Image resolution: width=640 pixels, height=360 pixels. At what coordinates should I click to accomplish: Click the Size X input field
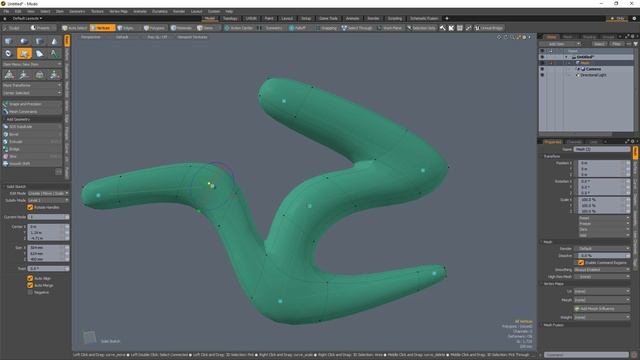click(48, 248)
